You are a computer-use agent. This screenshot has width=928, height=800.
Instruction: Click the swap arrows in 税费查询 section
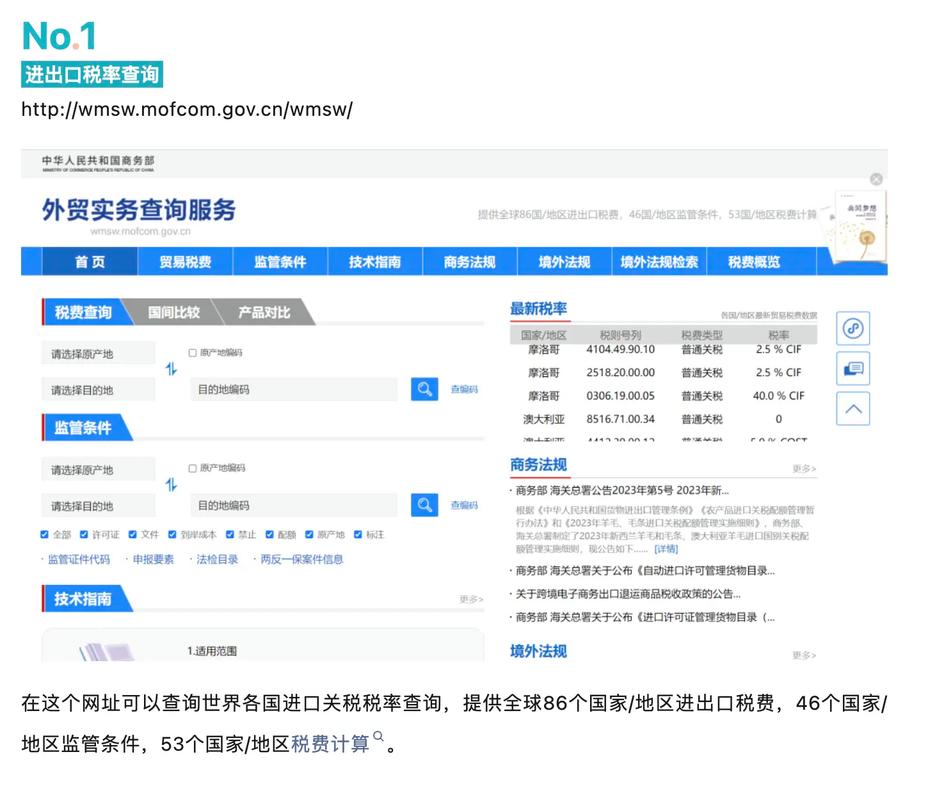click(x=171, y=369)
